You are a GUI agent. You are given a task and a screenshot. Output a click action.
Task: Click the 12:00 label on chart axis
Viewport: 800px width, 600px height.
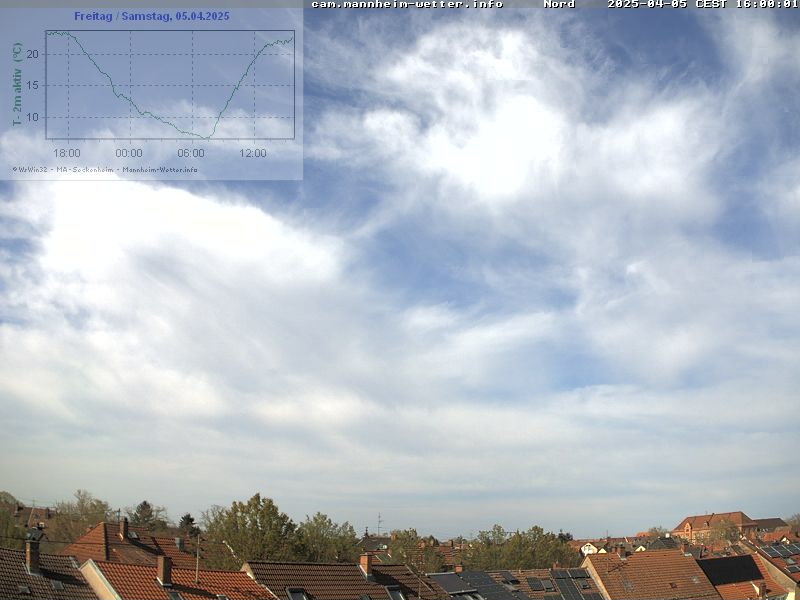coord(253,153)
